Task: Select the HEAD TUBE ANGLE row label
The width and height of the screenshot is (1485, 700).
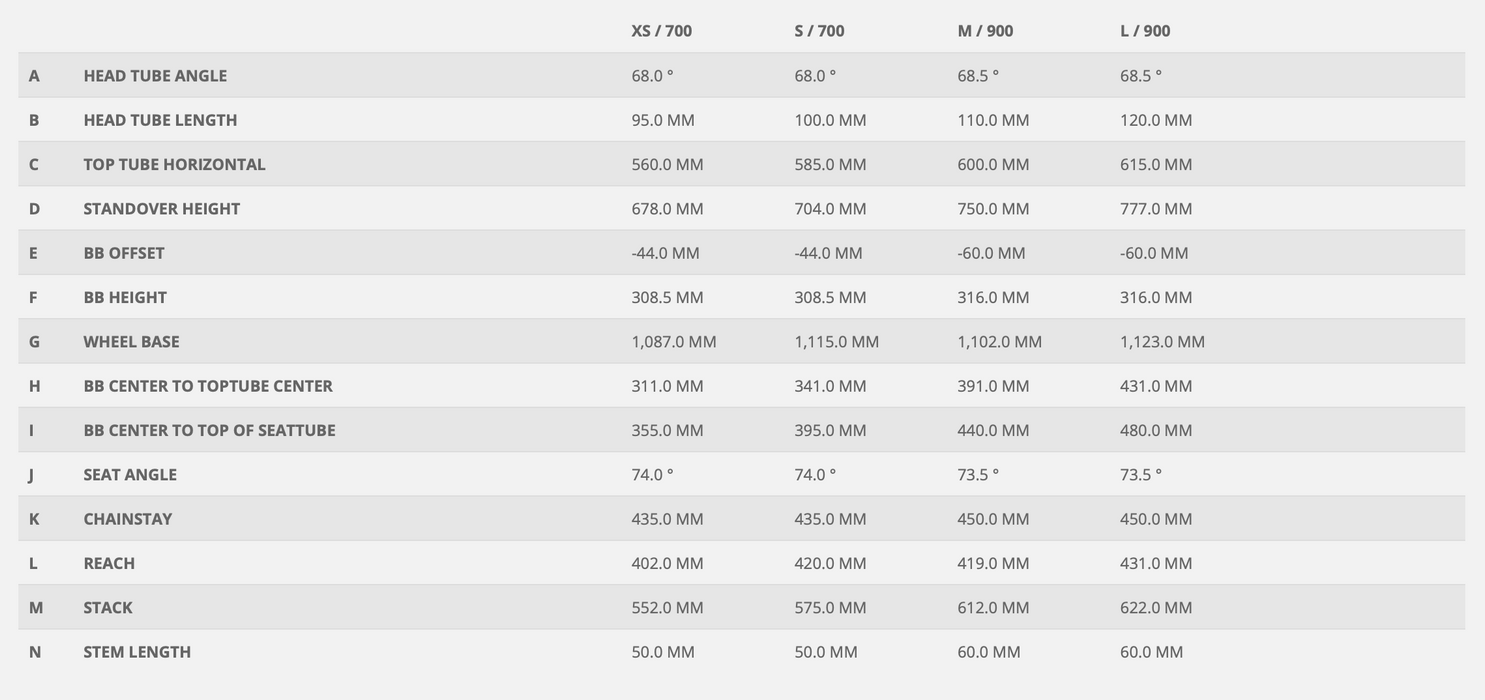Action: pos(155,76)
